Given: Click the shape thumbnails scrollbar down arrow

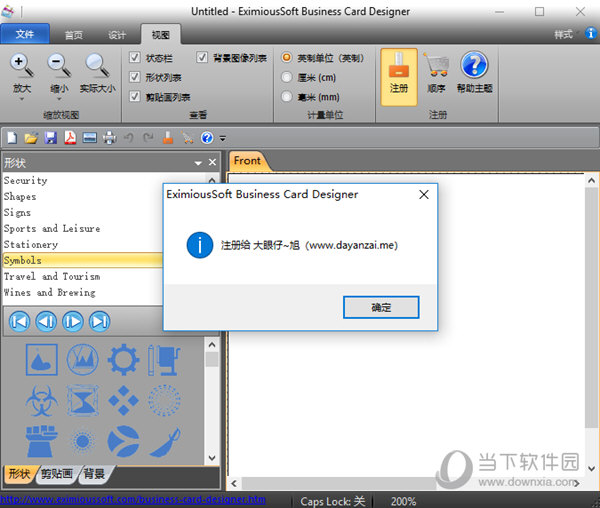Looking at the screenshot, I should [212, 458].
